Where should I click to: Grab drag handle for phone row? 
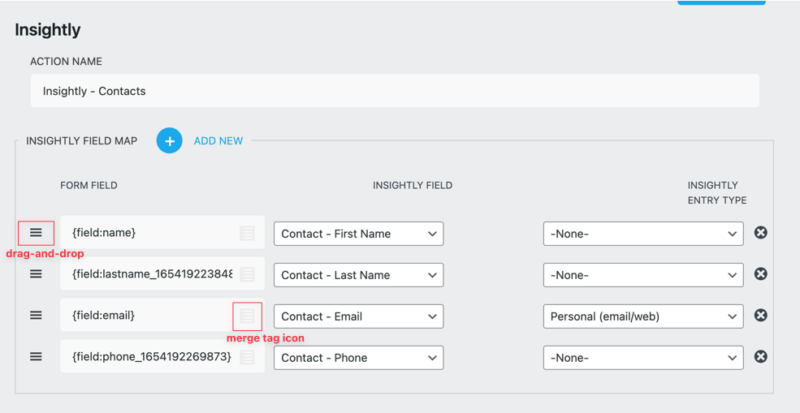(x=36, y=357)
